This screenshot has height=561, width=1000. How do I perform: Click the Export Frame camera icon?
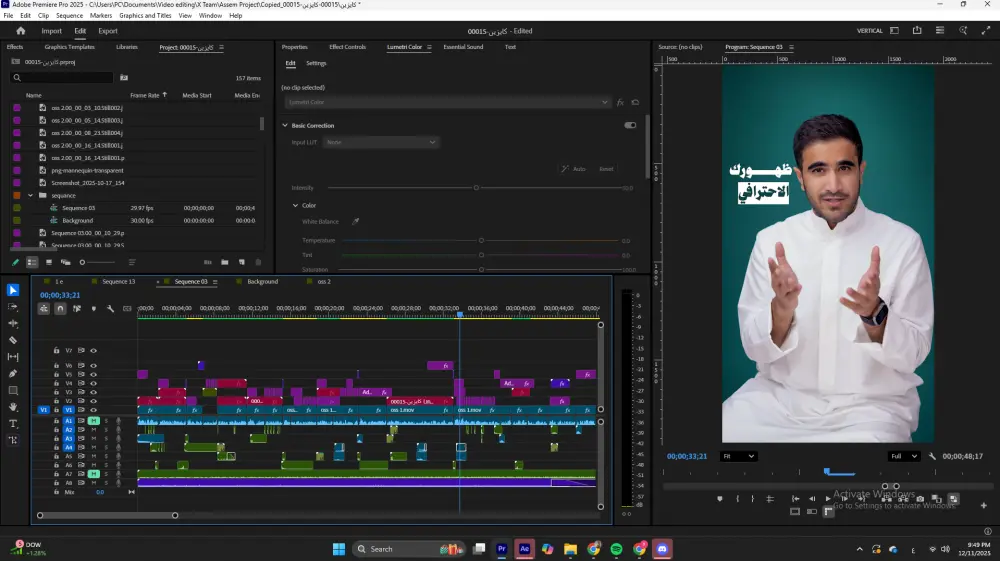[920, 499]
